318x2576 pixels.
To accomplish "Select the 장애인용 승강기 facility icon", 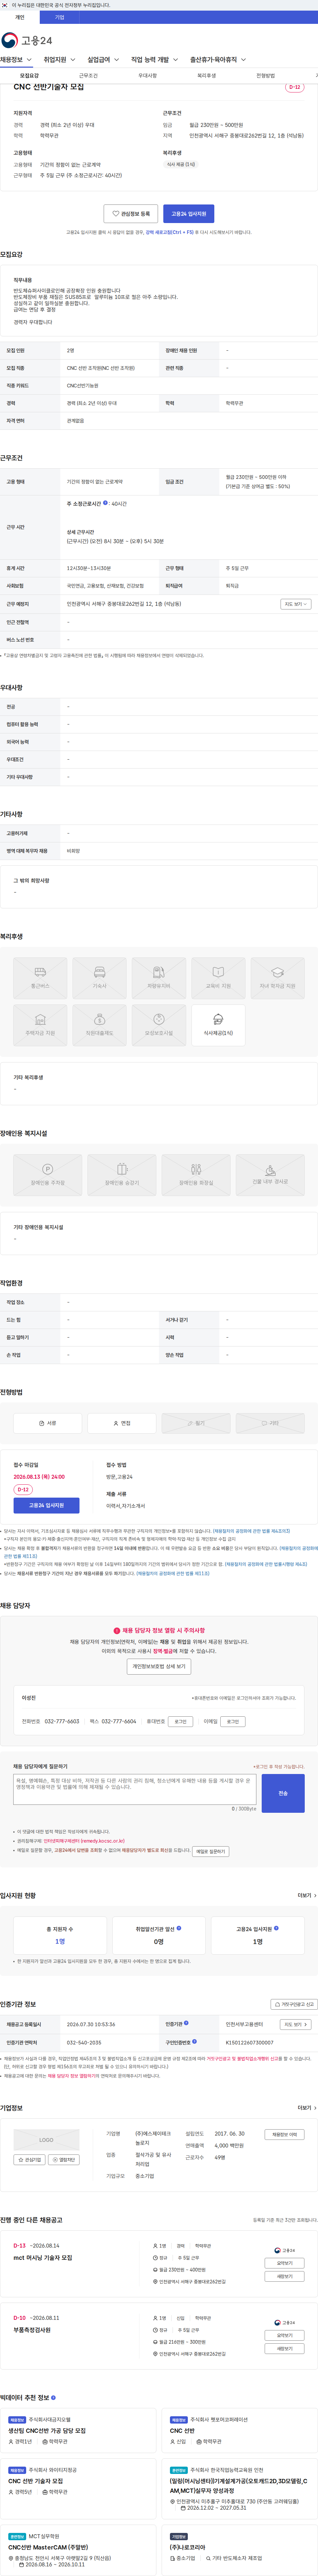I will click(x=122, y=1175).
